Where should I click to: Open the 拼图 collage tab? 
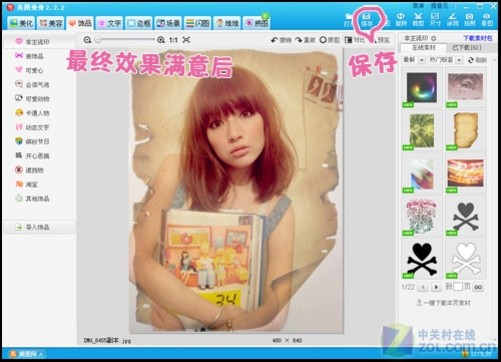point(257,23)
